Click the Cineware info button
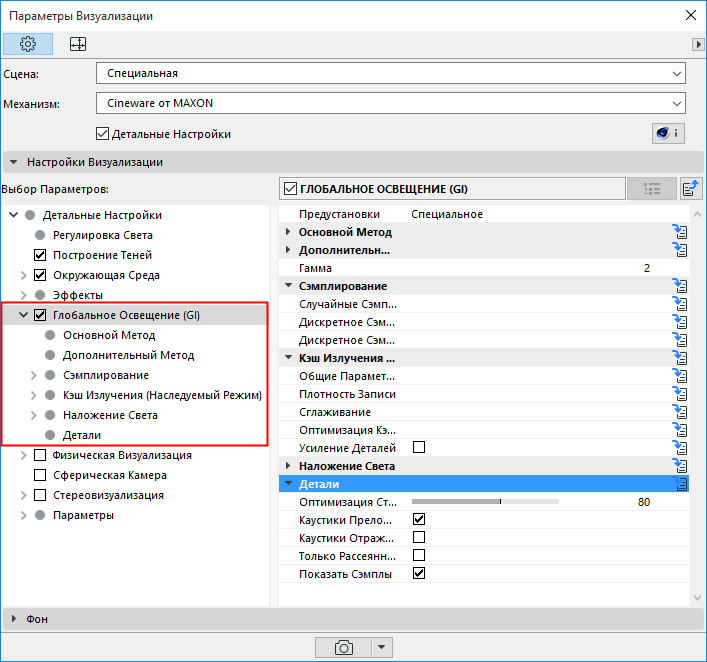The height and width of the screenshot is (662, 707). point(668,133)
